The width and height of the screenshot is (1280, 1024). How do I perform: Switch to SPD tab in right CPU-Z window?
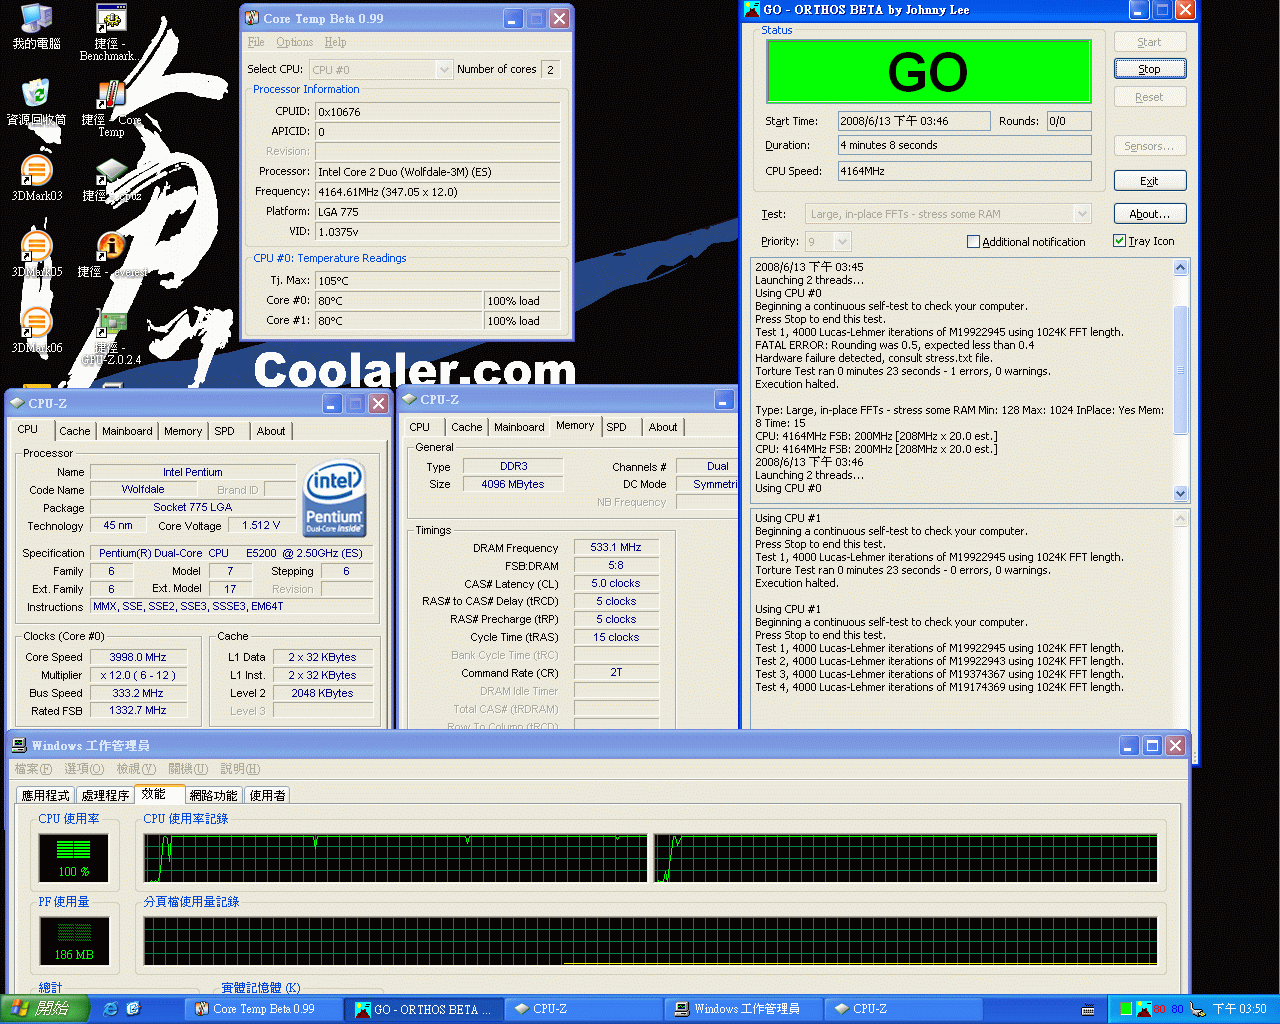point(617,427)
